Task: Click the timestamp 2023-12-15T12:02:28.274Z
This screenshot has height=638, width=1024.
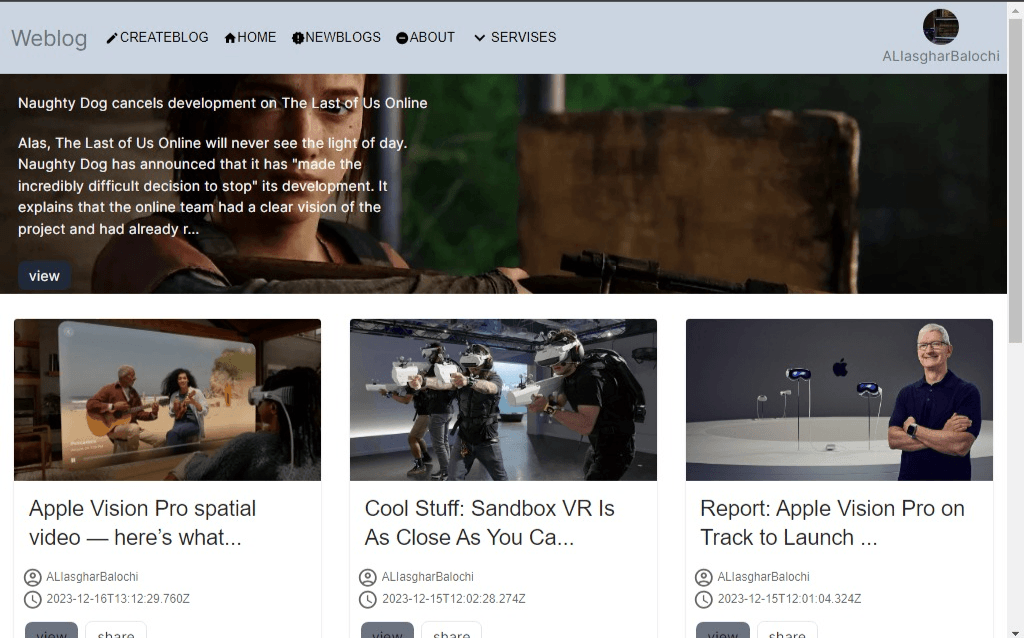Action: click(x=454, y=599)
